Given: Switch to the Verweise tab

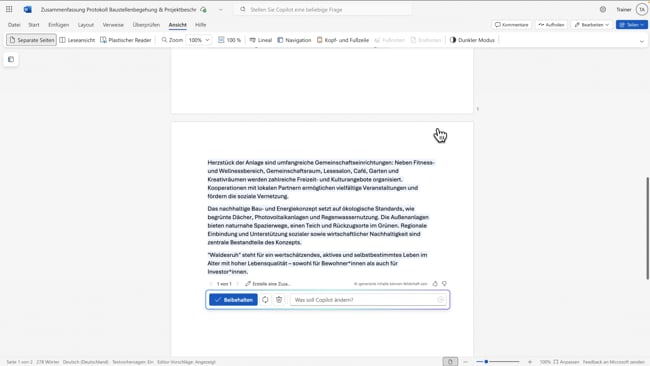Looking at the screenshot, I should point(113,25).
